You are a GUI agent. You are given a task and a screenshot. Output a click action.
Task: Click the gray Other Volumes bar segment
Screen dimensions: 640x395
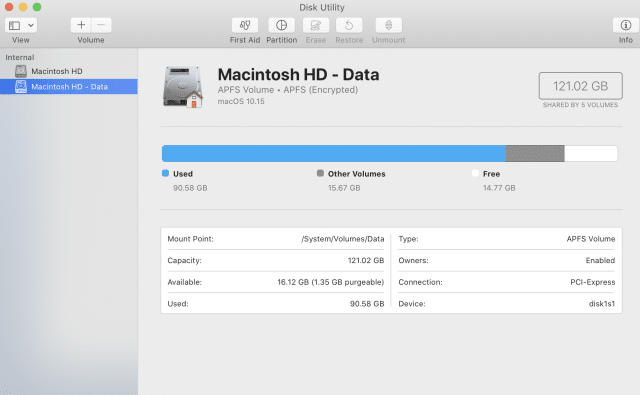[535, 154]
